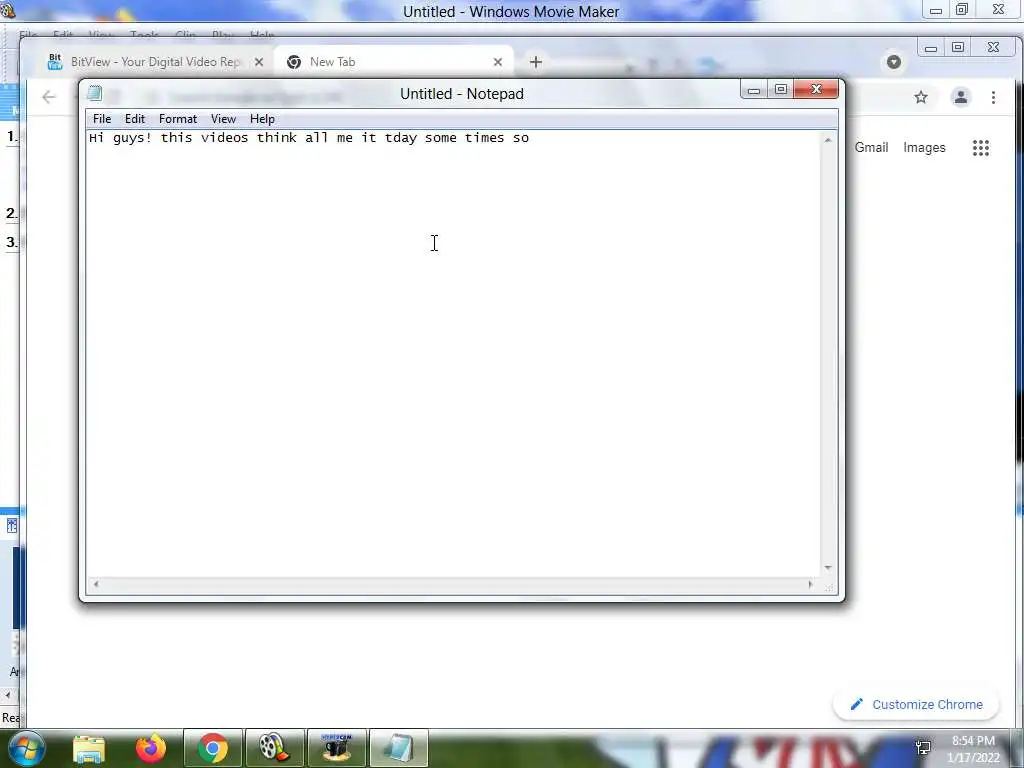Minimize the Windows Movie Maker window
The height and width of the screenshot is (768, 1024).
[936, 10]
